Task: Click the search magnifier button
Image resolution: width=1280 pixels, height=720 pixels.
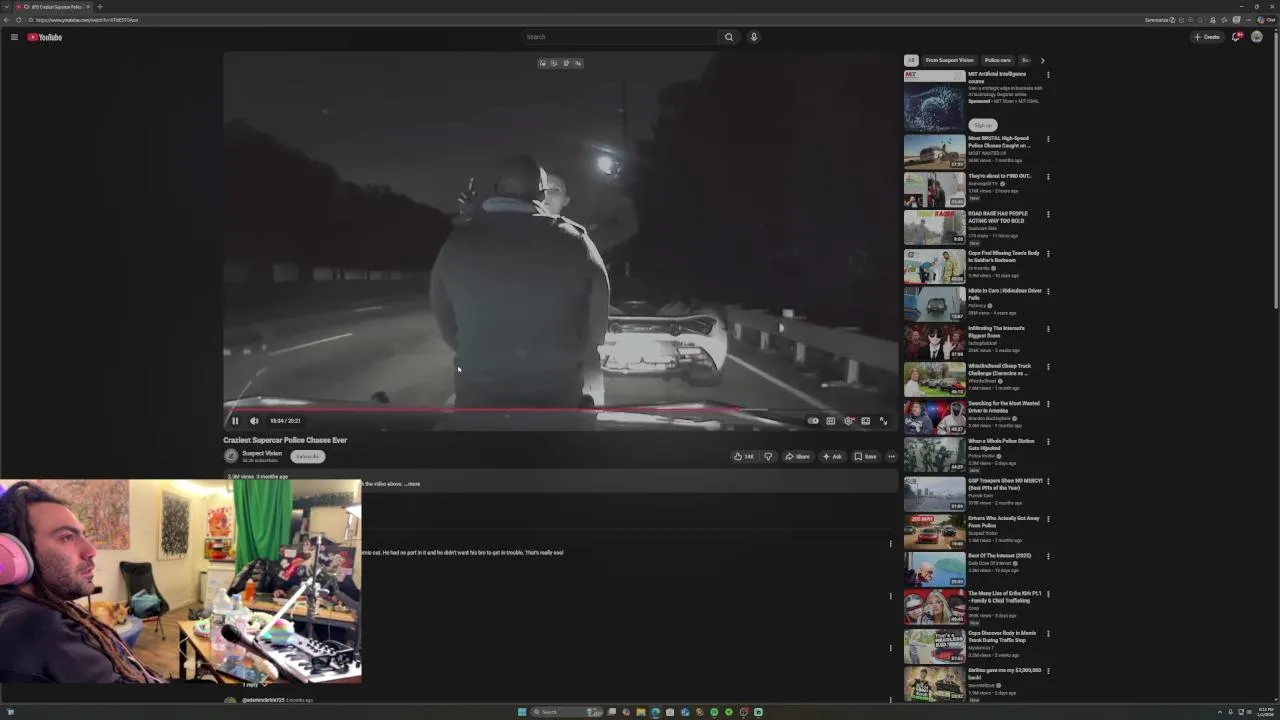Action: pyautogui.click(x=729, y=37)
